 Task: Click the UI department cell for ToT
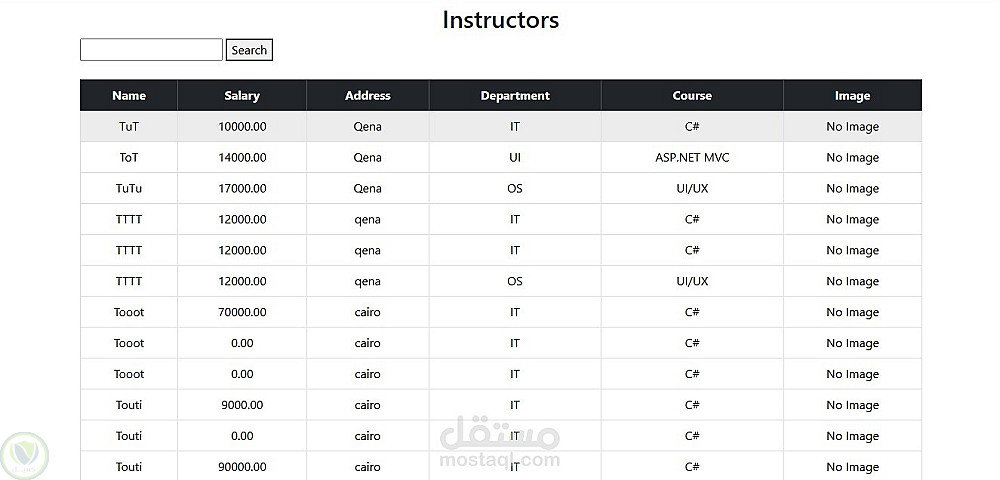point(515,158)
